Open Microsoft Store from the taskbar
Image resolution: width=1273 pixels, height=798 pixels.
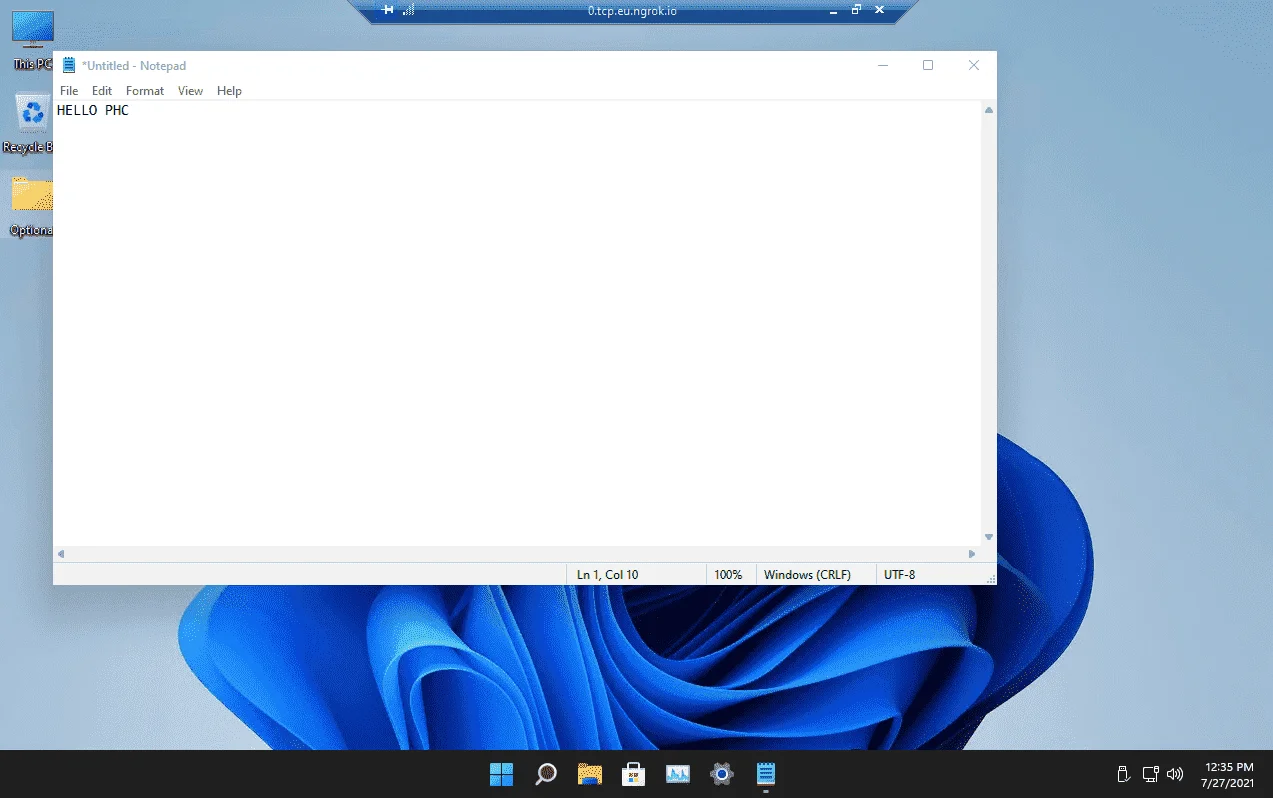pos(633,774)
